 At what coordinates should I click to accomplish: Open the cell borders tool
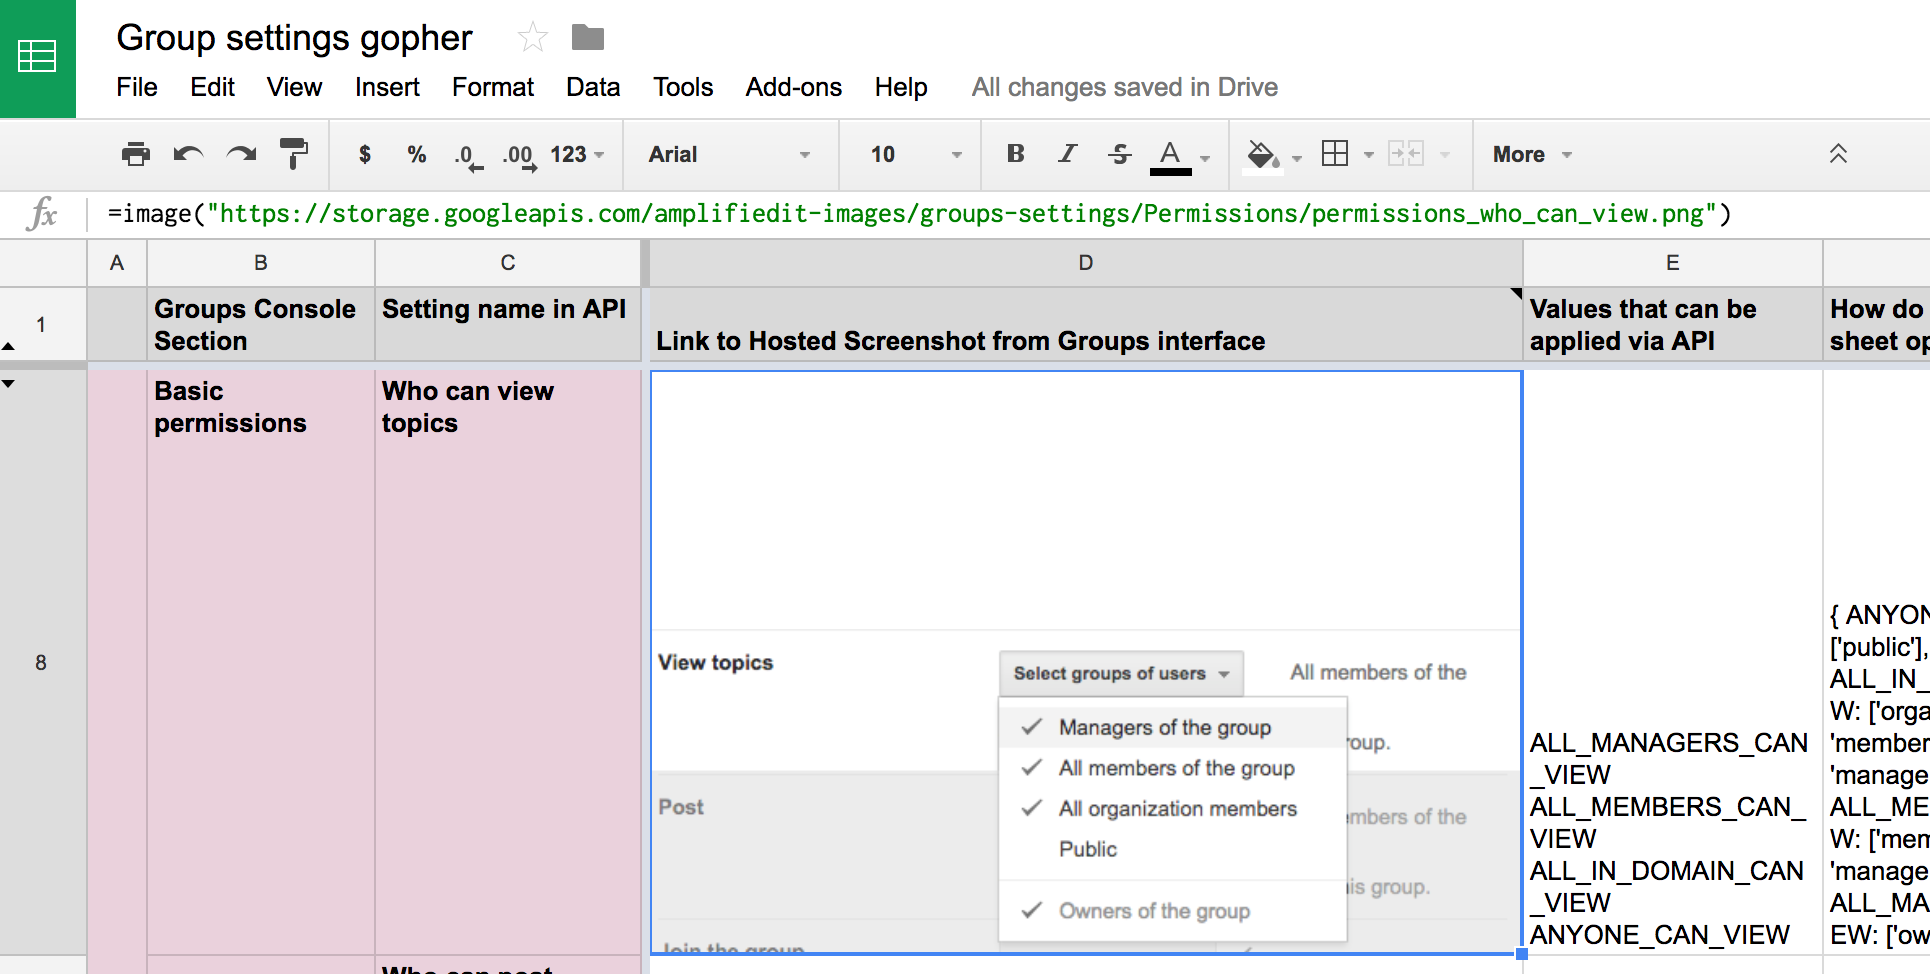(1335, 154)
